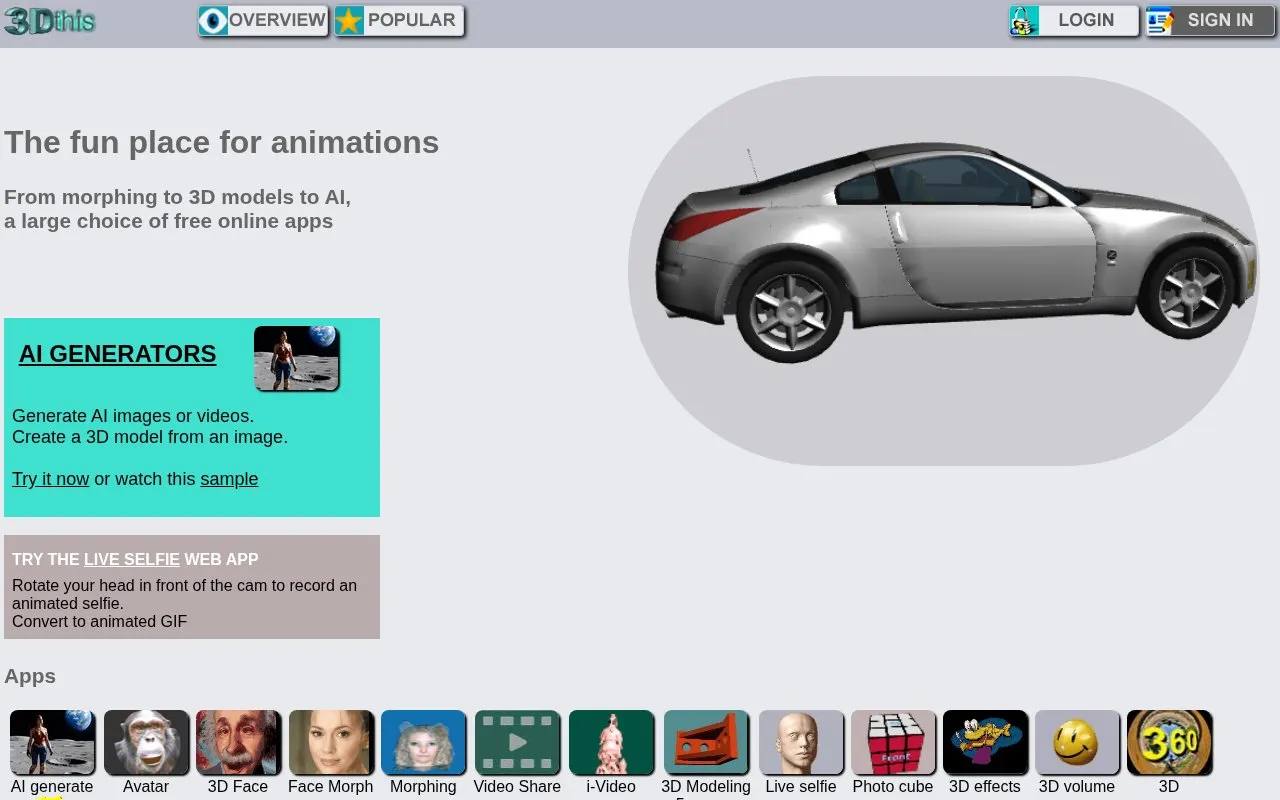Open the 360 app icon
This screenshot has width=1280, height=800.
click(x=1169, y=742)
